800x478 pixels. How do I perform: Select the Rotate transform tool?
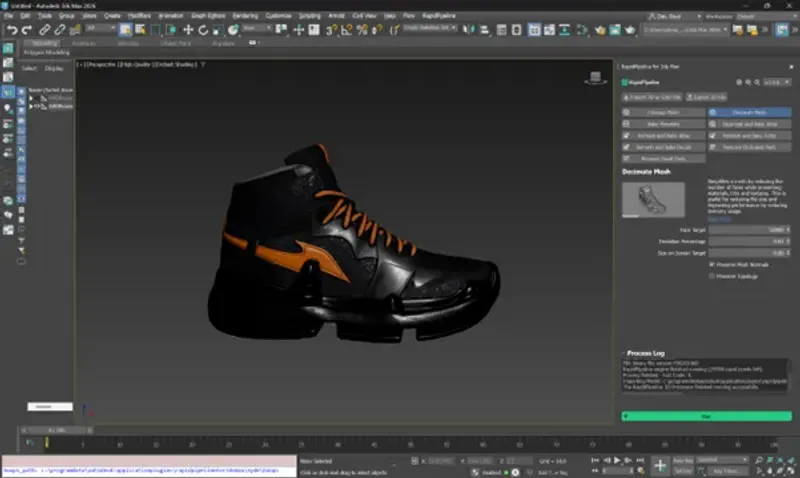tap(202, 30)
